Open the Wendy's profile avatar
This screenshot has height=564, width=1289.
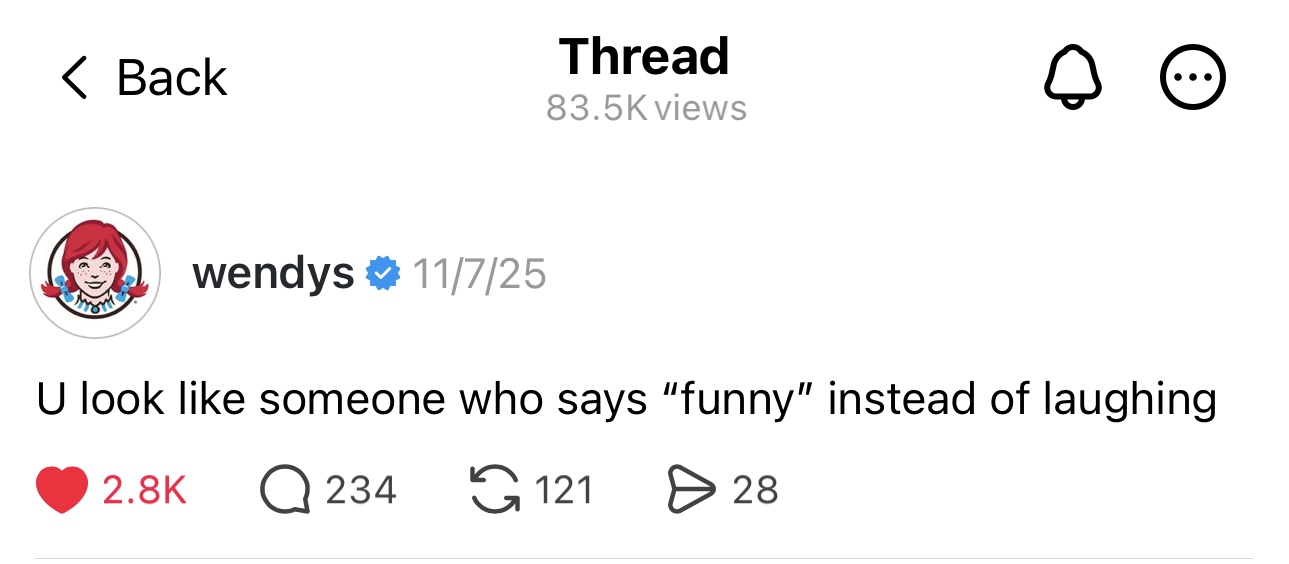pos(95,273)
